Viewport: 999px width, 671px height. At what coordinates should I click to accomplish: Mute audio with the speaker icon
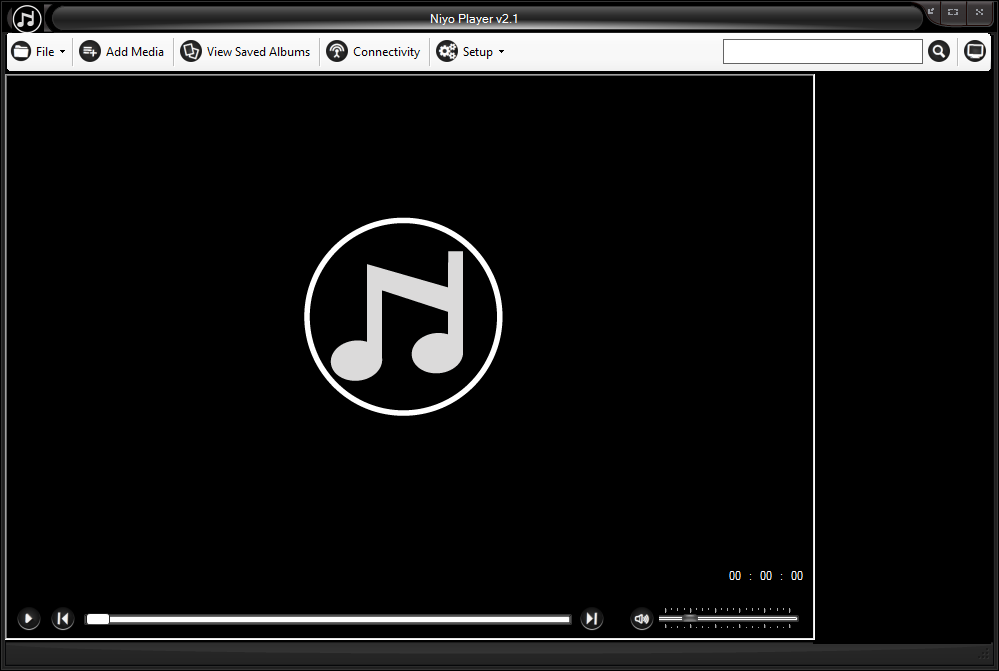click(x=642, y=618)
